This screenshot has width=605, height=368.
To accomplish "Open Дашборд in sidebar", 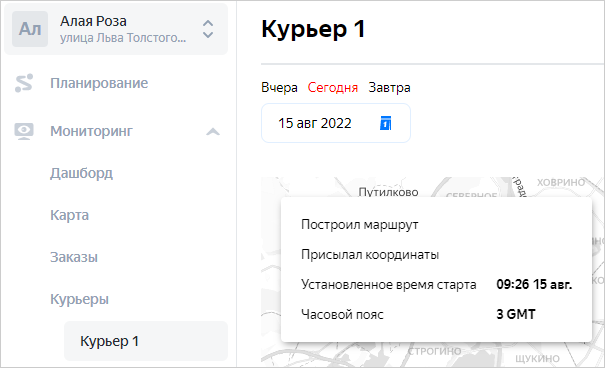I will (x=81, y=173).
